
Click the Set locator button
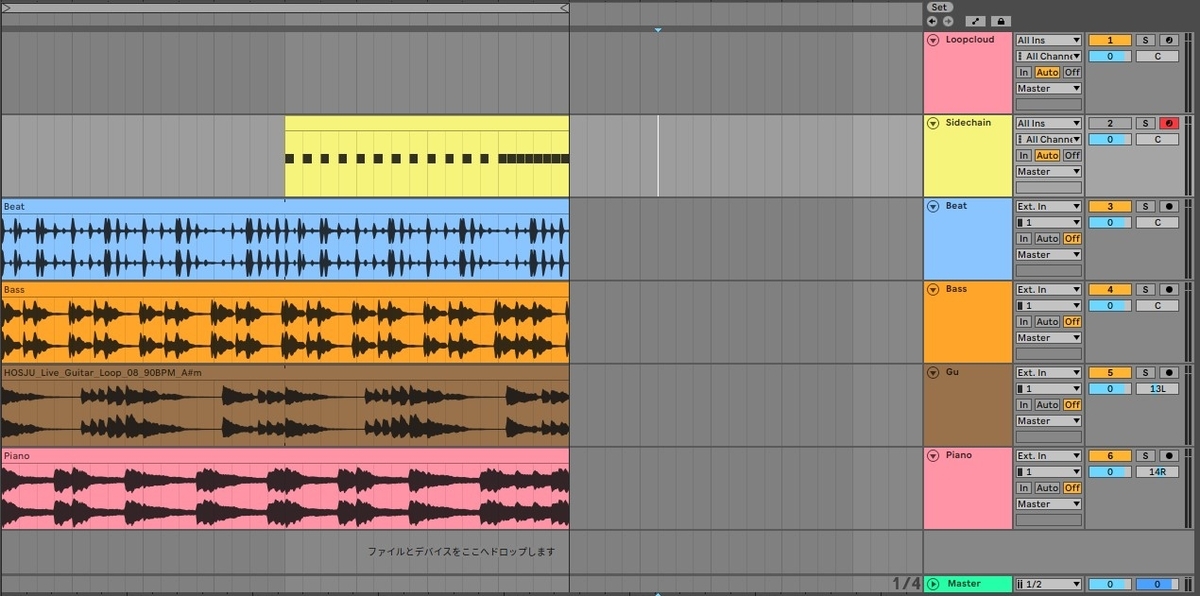coord(938,7)
